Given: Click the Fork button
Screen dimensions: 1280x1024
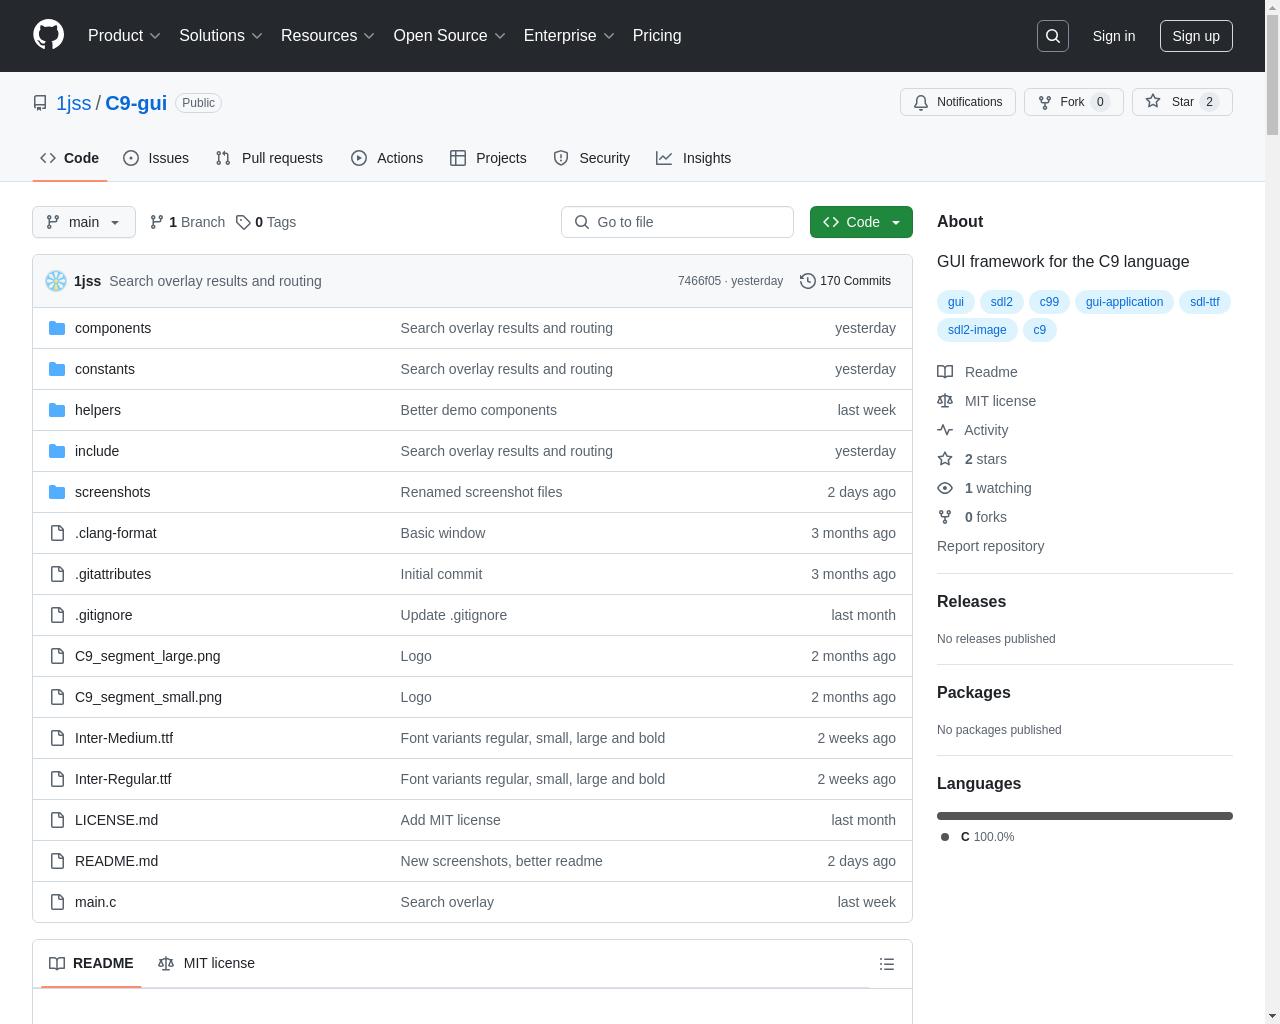Looking at the screenshot, I should pyautogui.click(x=1073, y=102).
